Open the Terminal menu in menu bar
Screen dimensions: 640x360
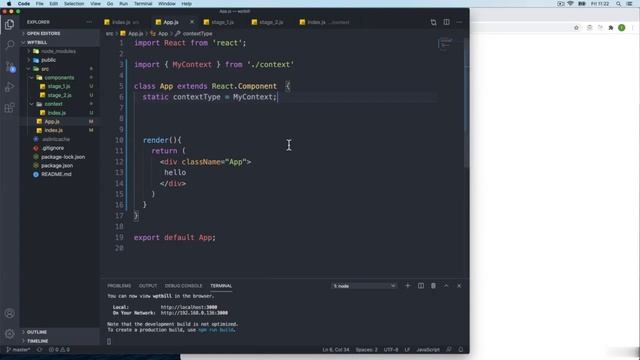click(x=143, y=4)
